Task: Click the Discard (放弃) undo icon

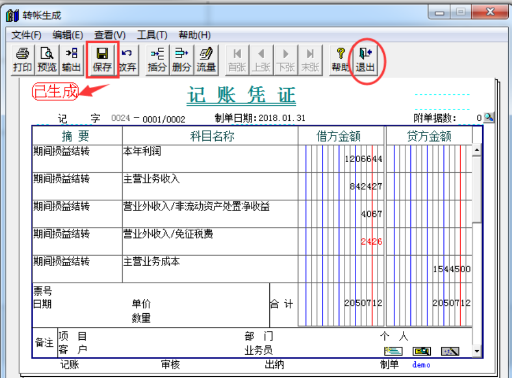Action: coord(127,60)
